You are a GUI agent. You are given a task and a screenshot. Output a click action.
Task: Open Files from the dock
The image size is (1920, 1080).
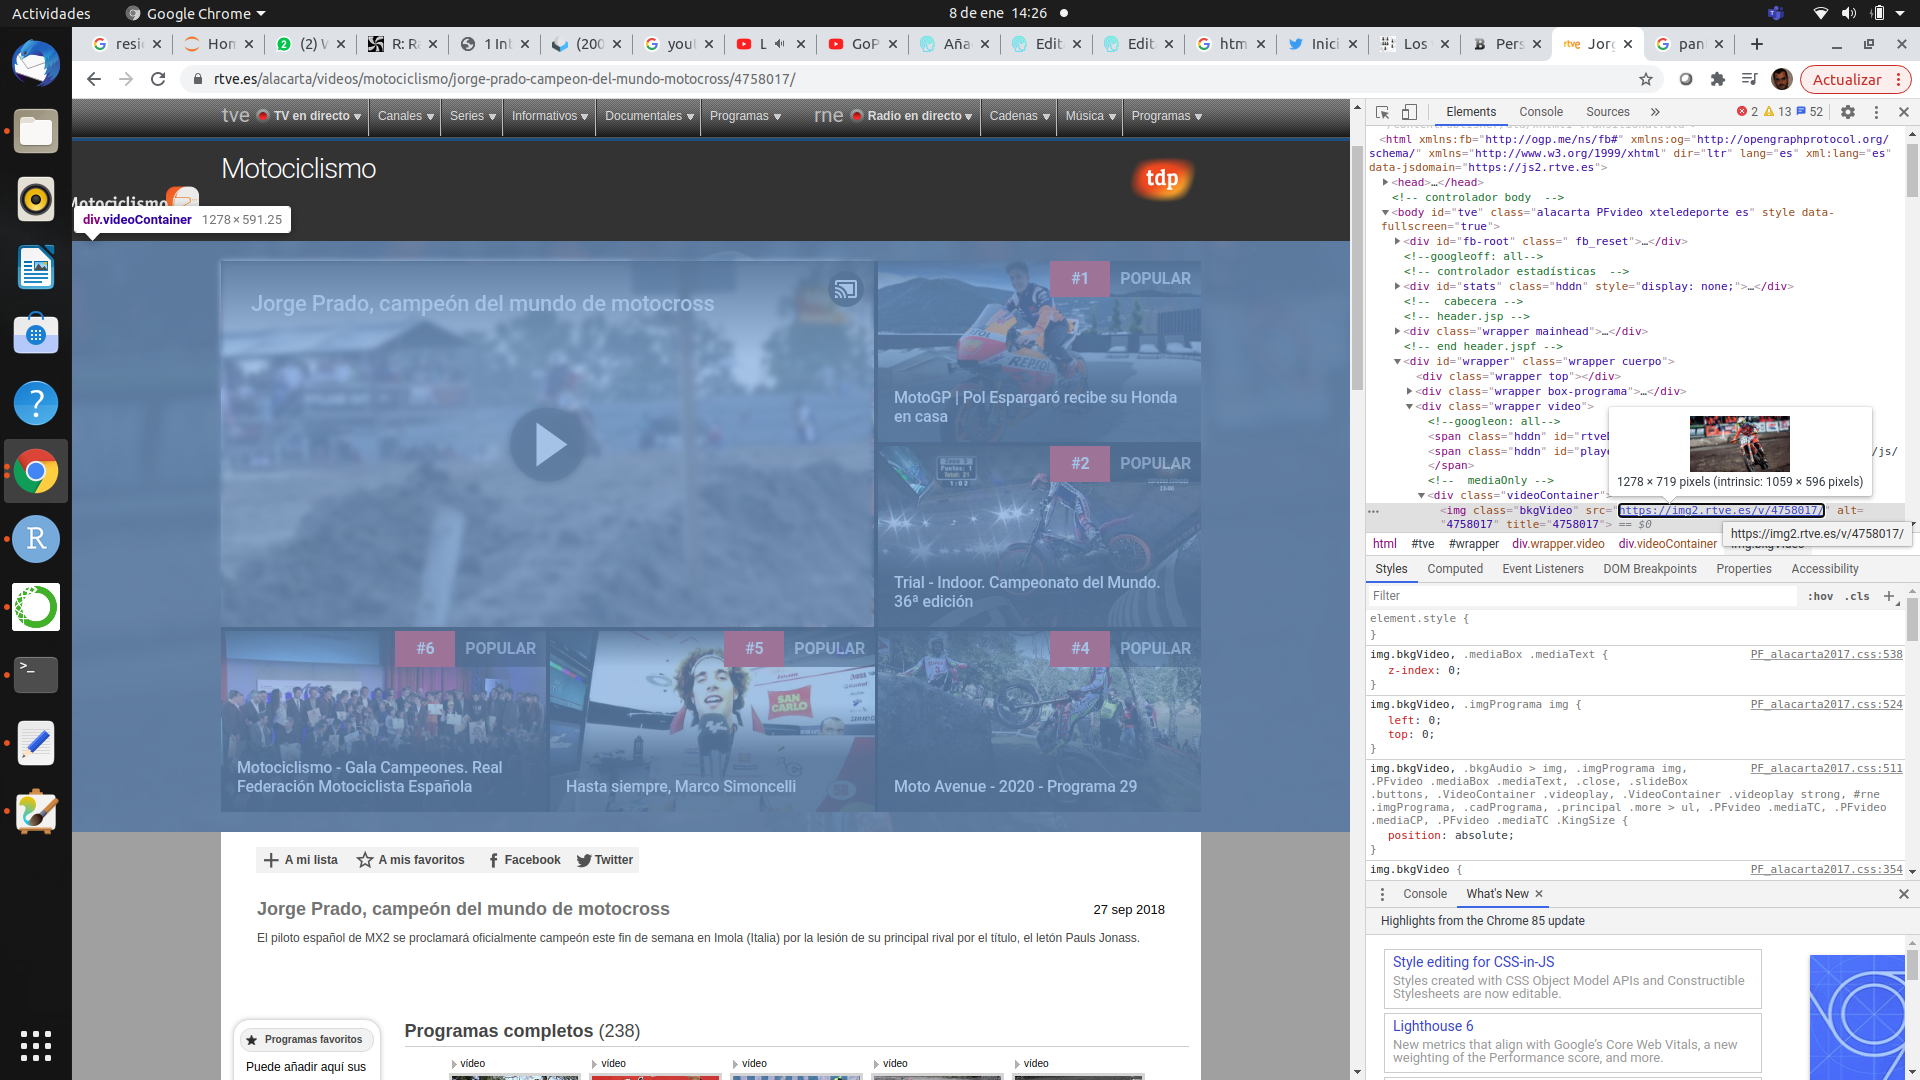click(x=36, y=131)
